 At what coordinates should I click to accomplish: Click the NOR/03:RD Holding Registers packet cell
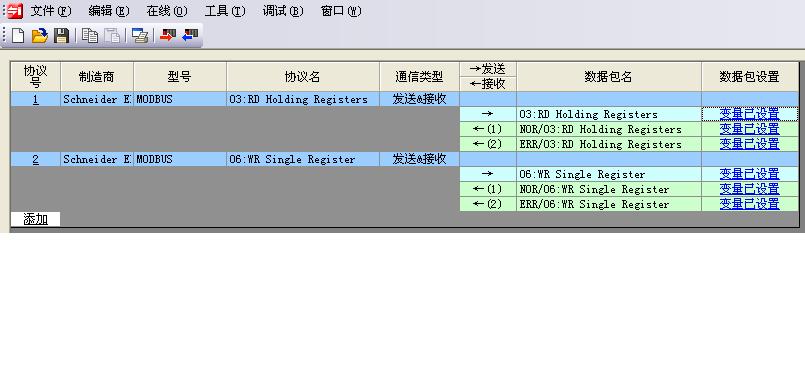tap(609, 129)
